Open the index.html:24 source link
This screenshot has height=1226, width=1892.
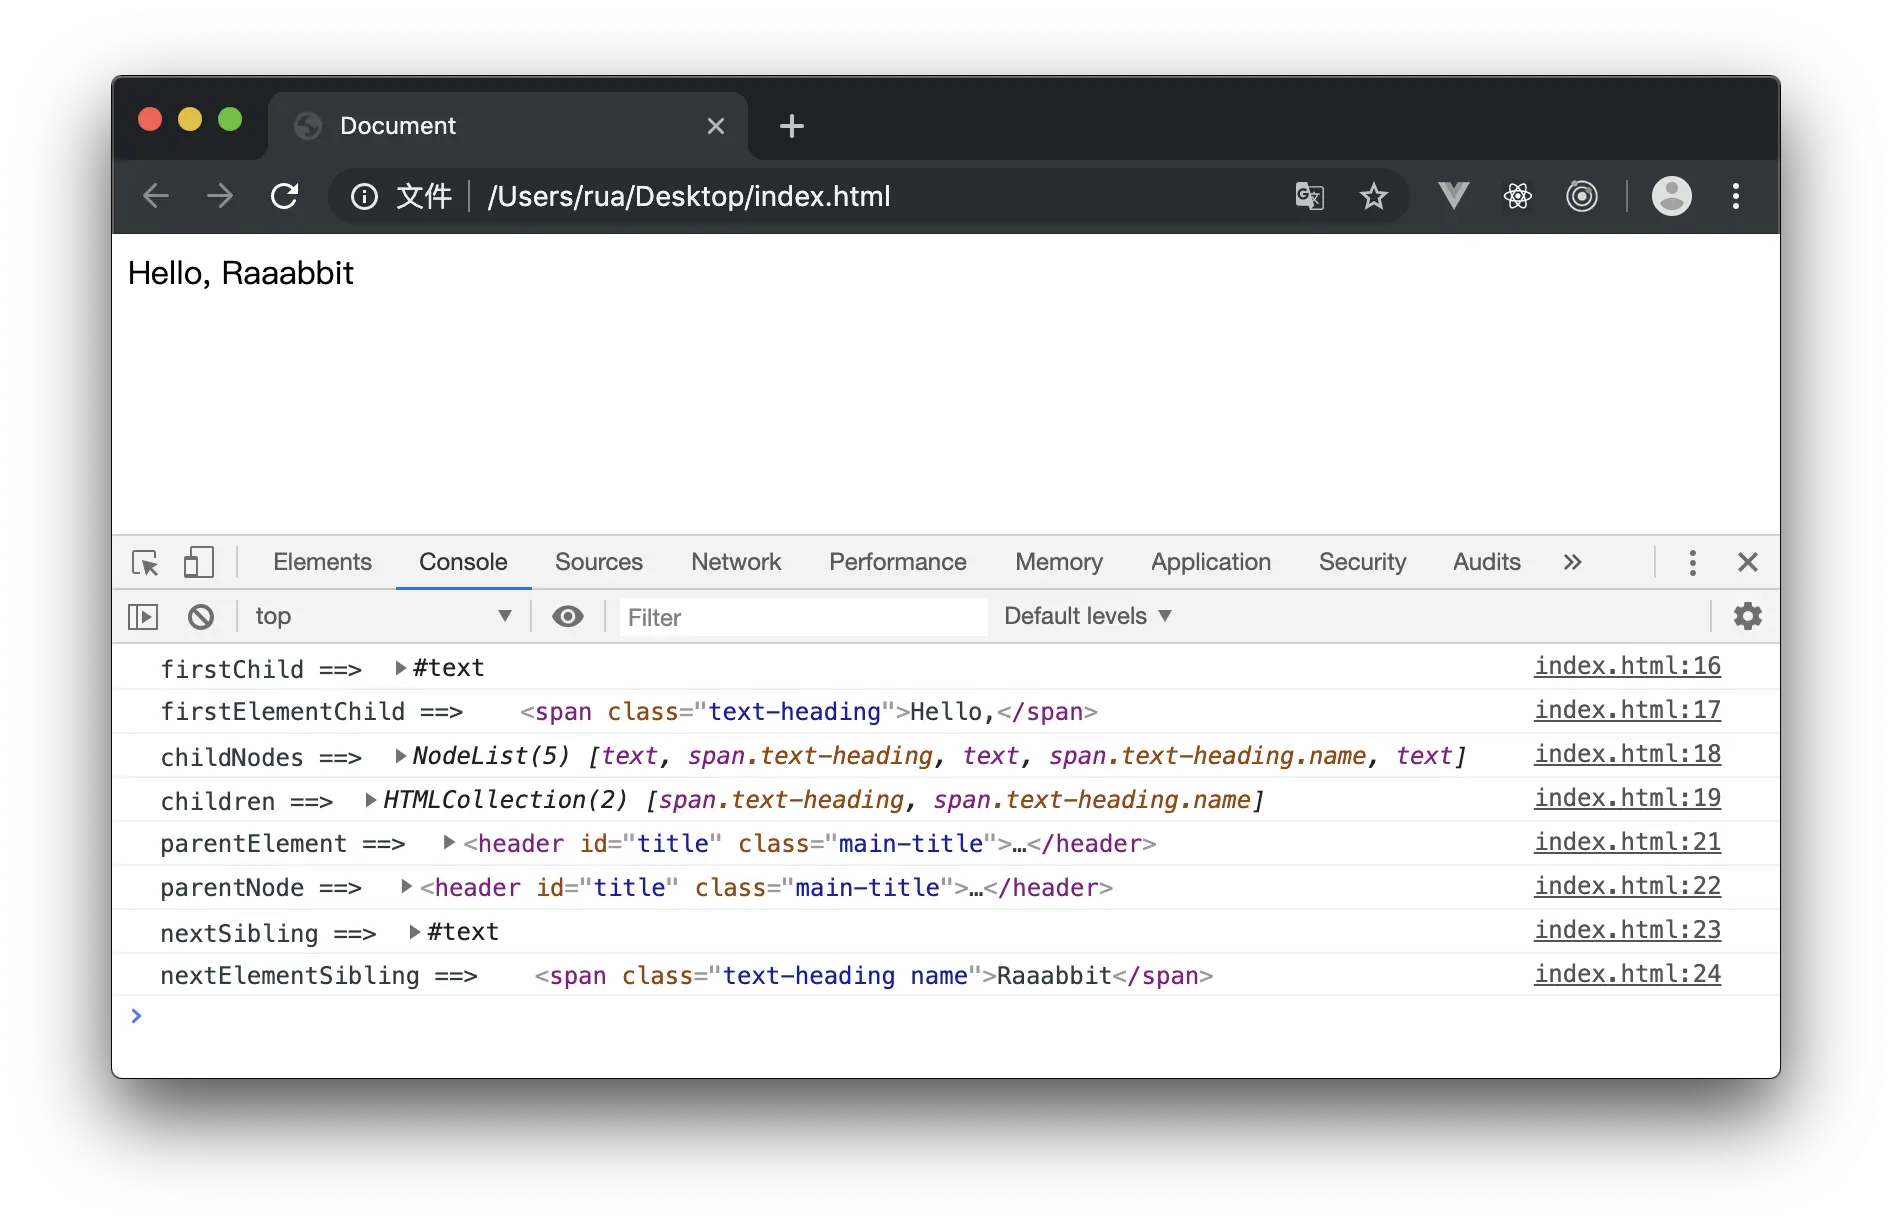pyautogui.click(x=1628, y=974)
